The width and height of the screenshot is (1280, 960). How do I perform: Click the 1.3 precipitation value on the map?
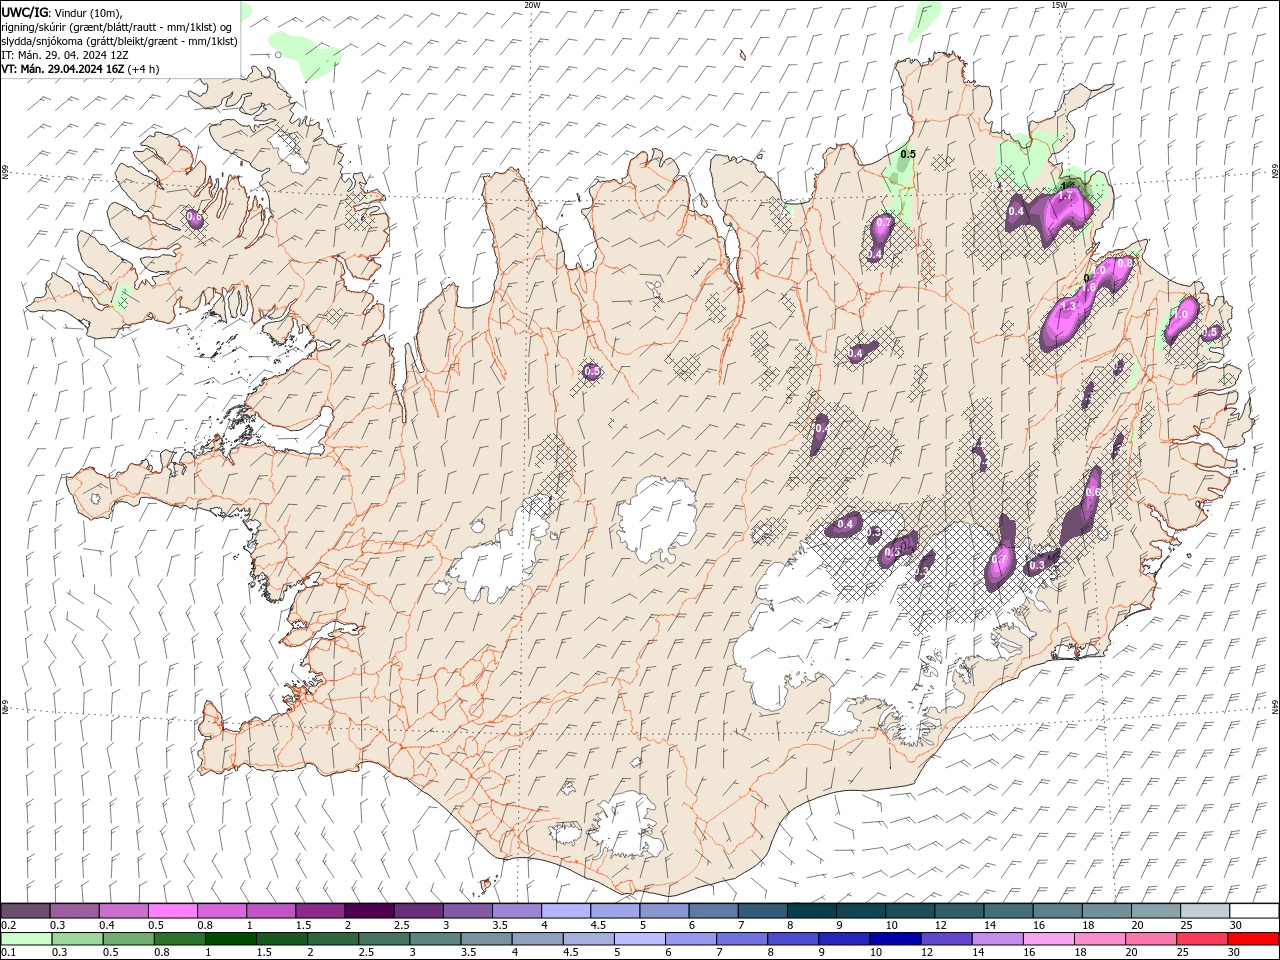pos(1068,307)
